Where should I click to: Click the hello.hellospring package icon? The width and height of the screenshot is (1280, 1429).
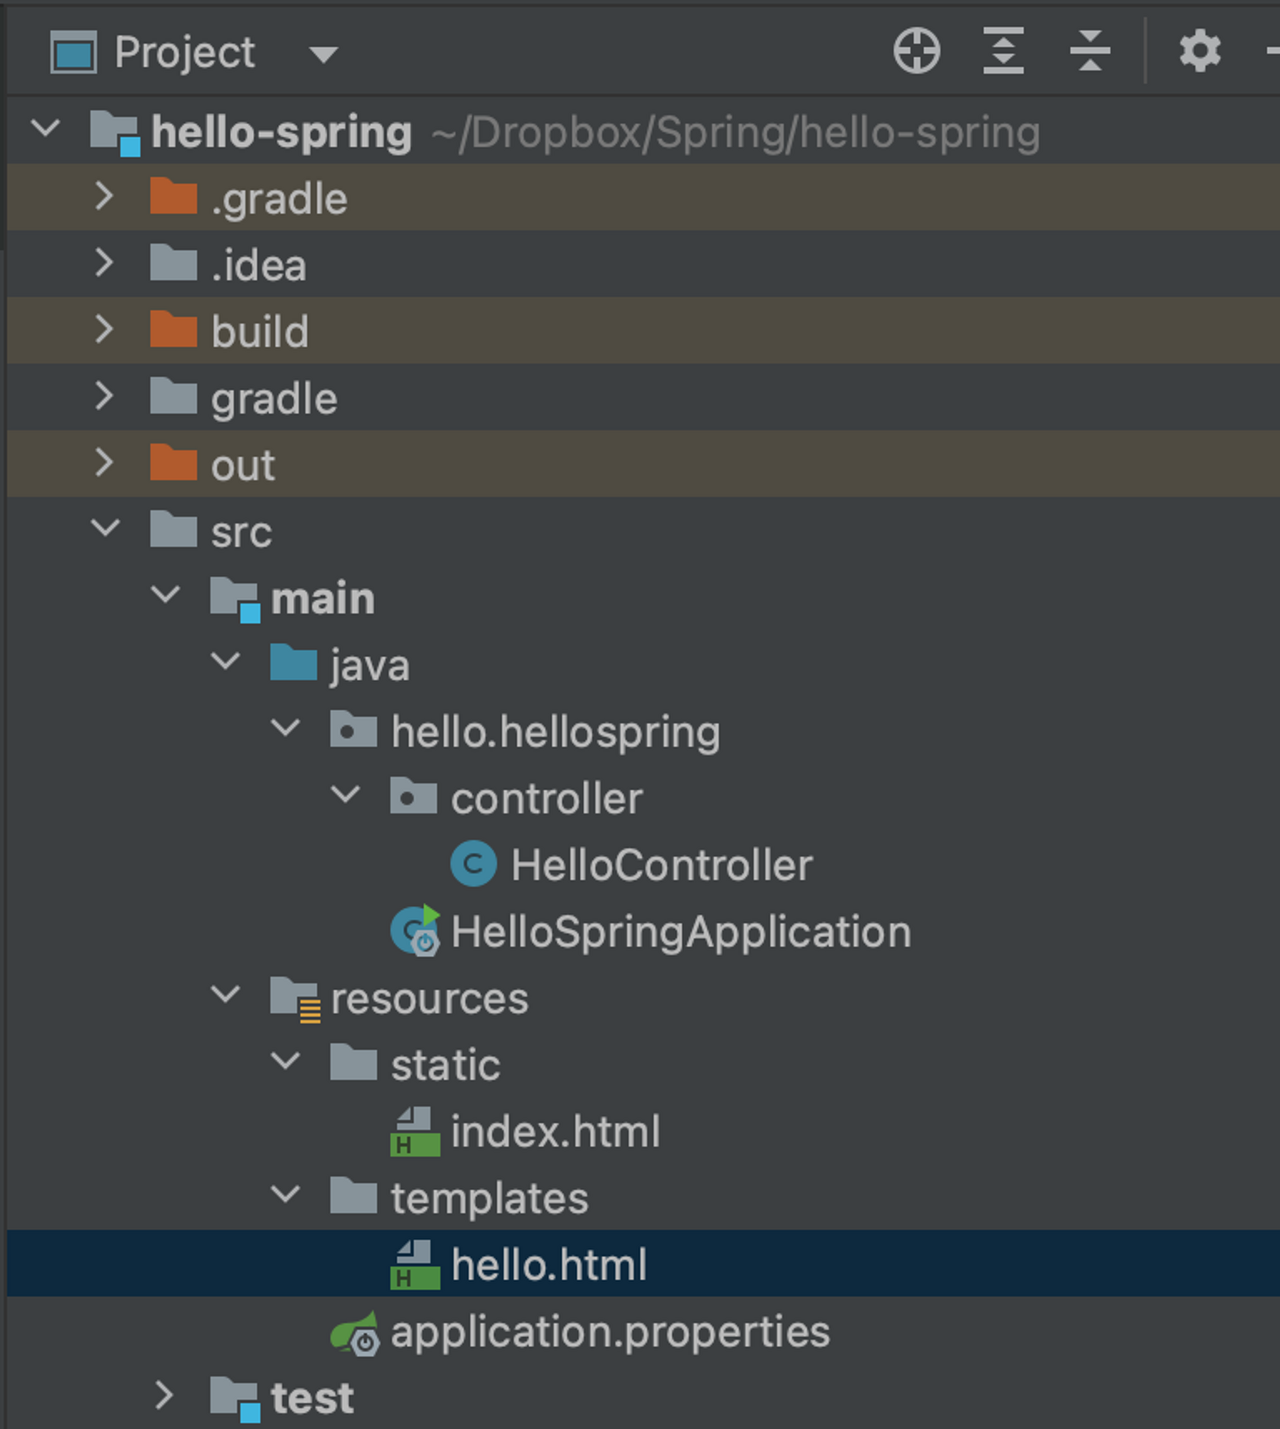pyautogui.click(x=353, y=730)
